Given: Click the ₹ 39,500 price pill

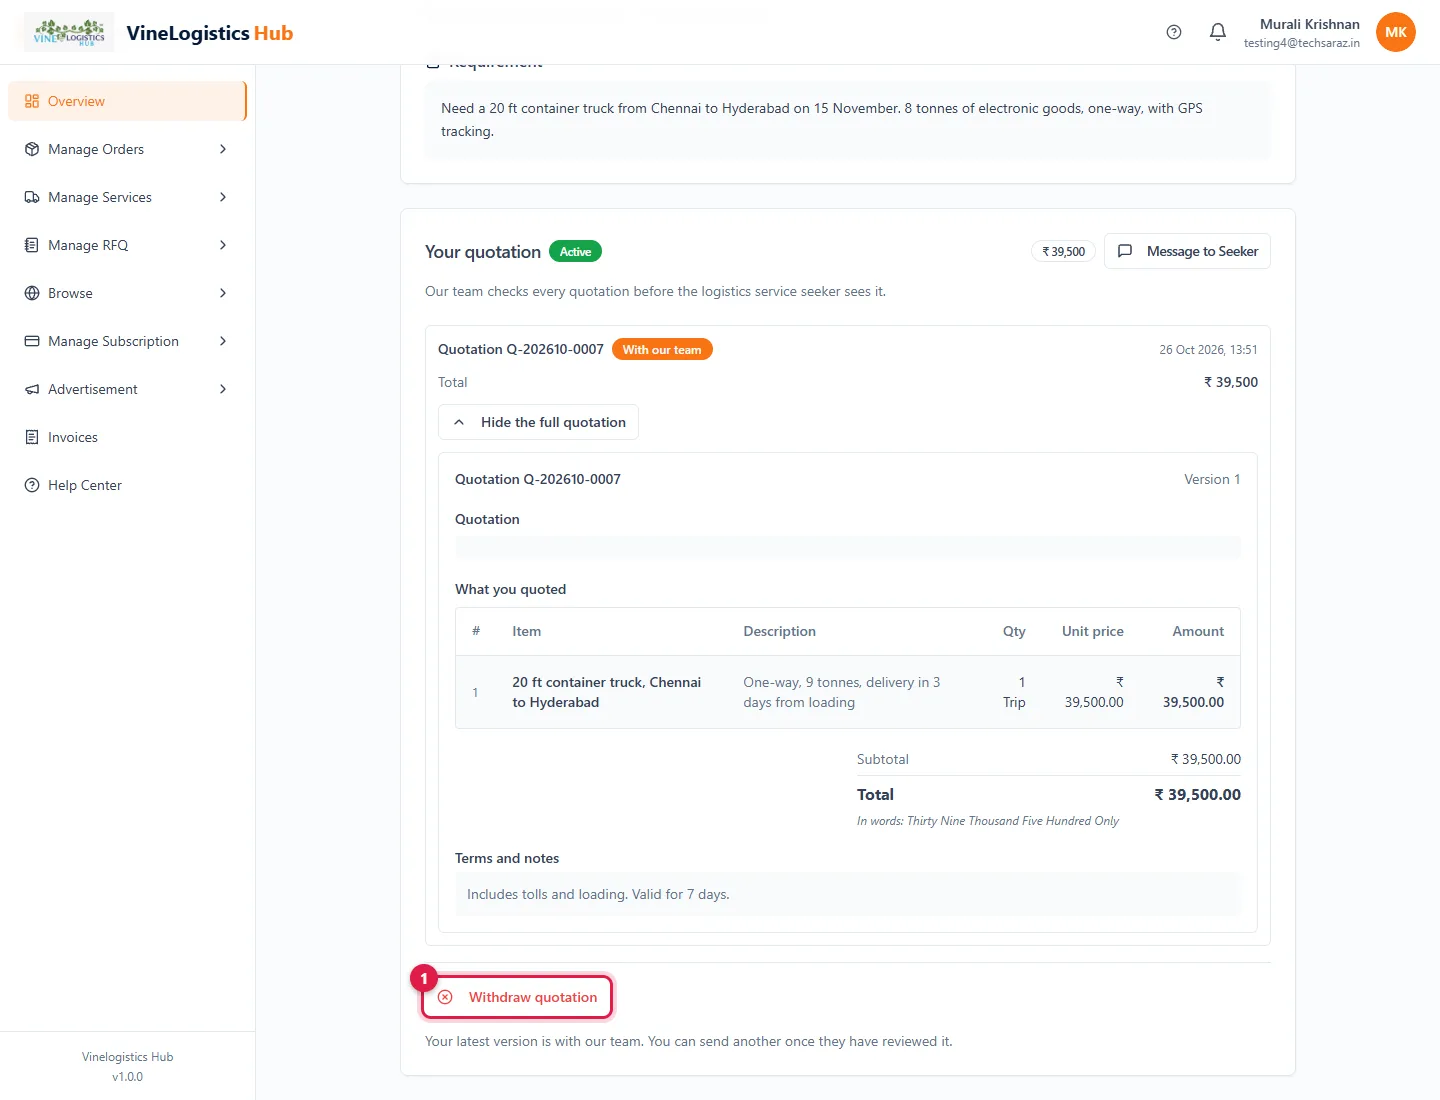Looking at the screenshot, I should coord(1063,252).
